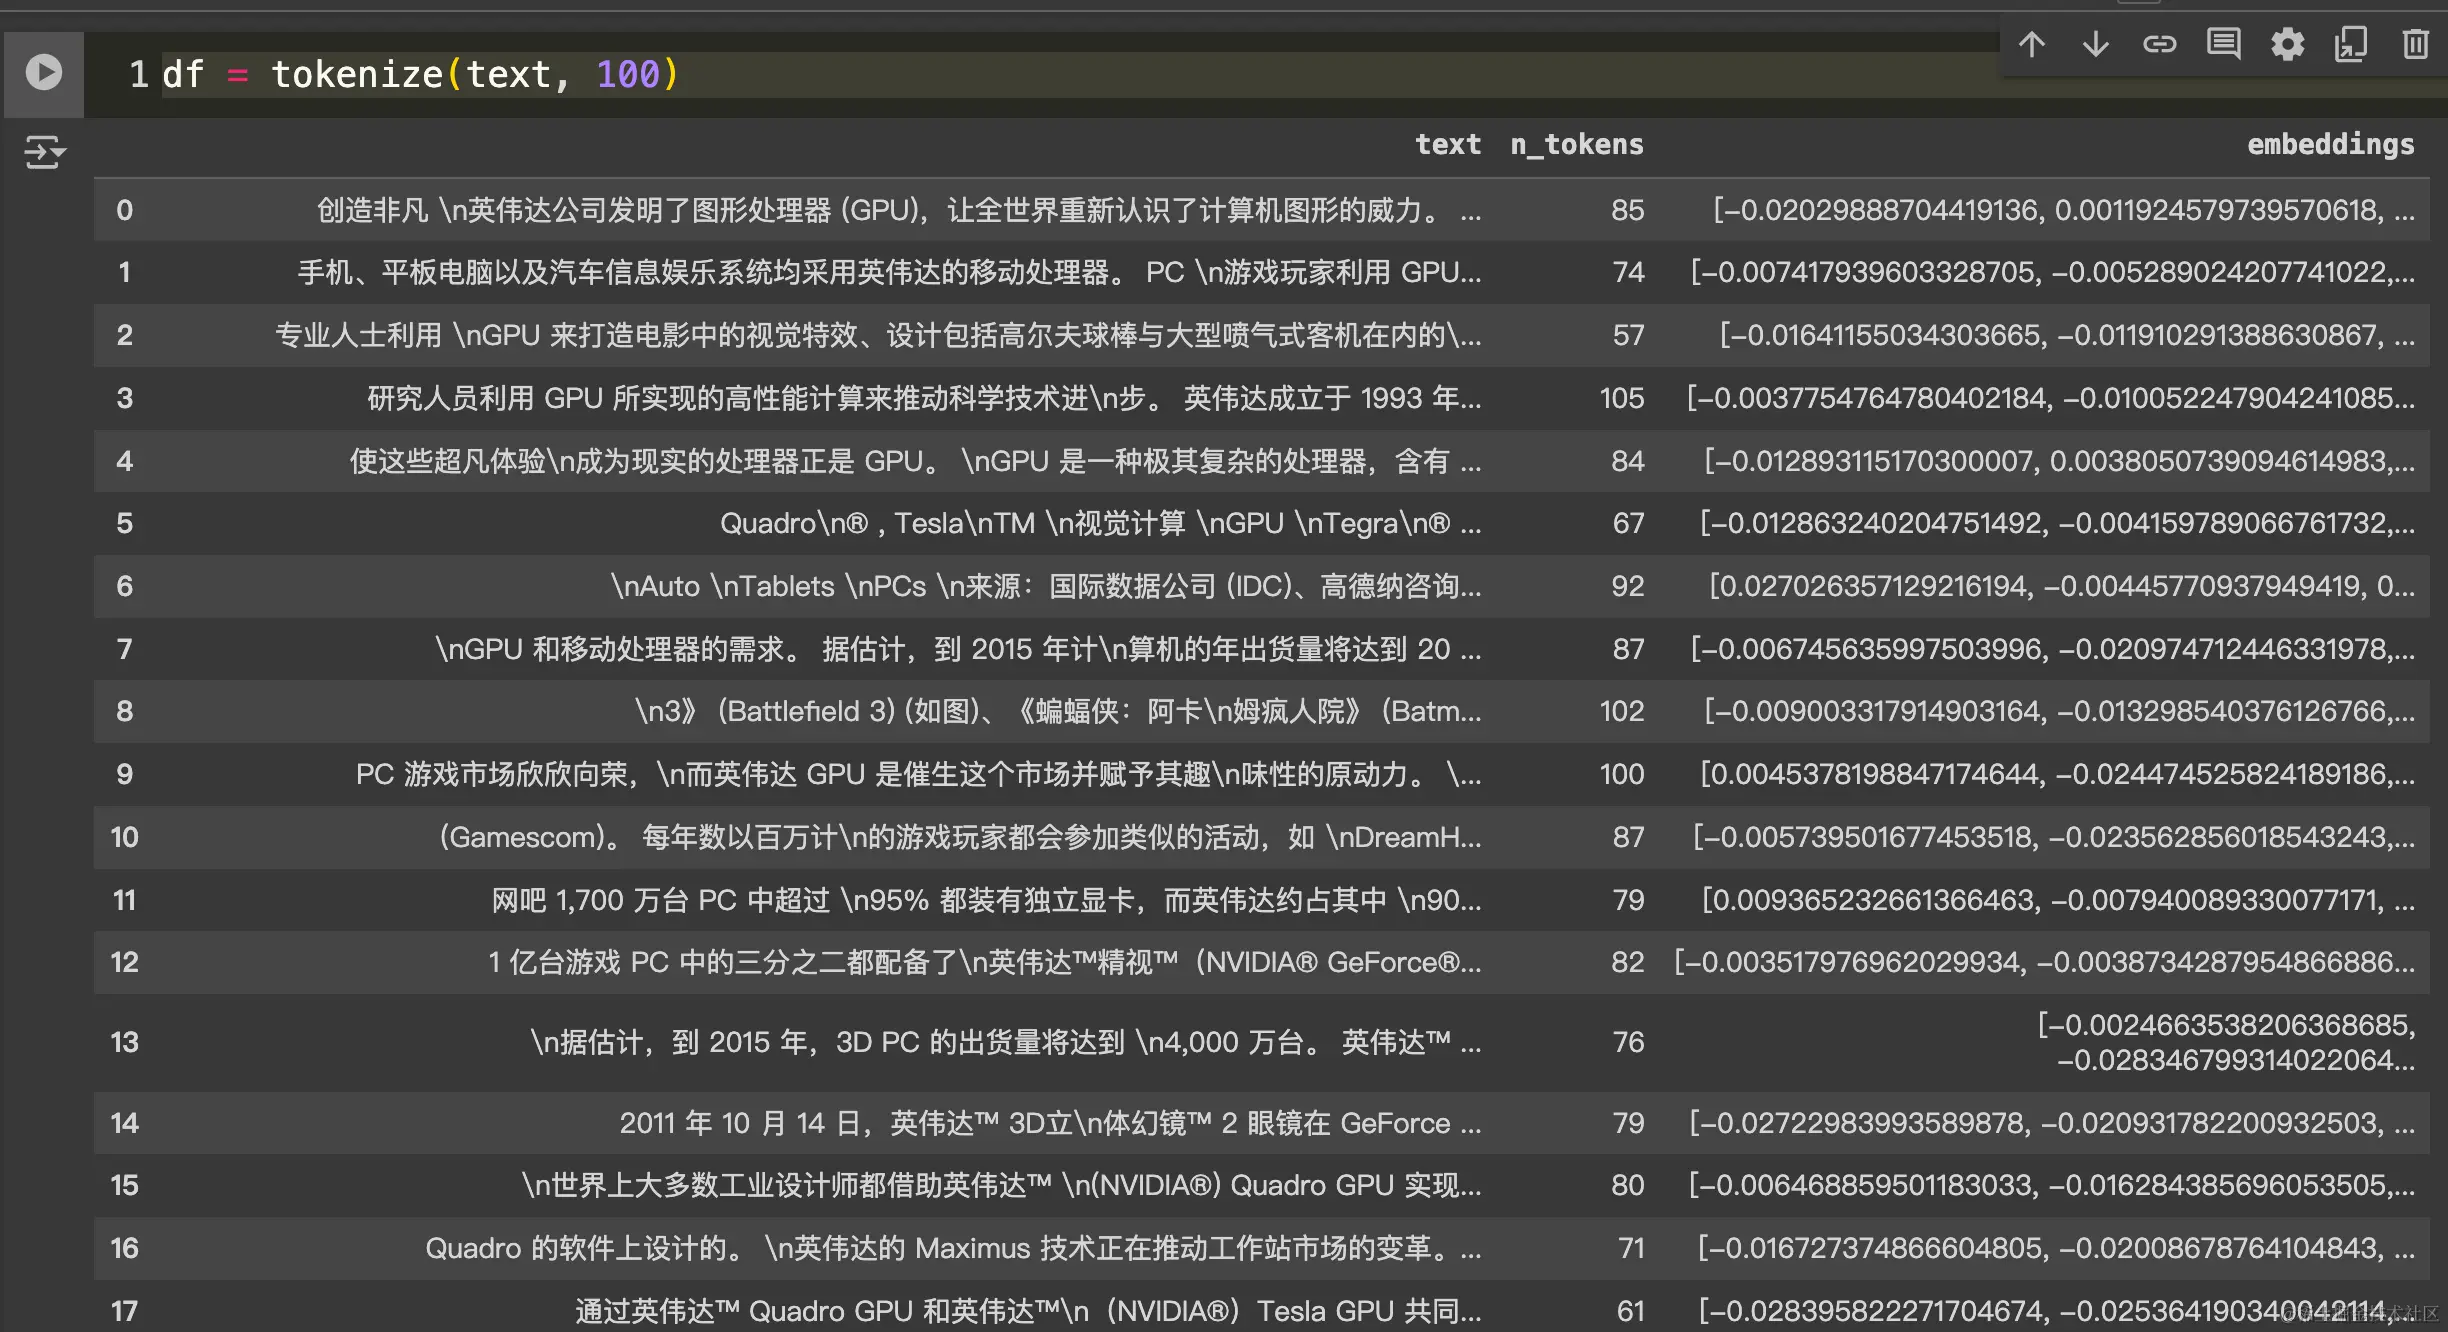2448x1332 pixels.
Task: Run the tokenize code cell
Action: [x=44, y=73]
